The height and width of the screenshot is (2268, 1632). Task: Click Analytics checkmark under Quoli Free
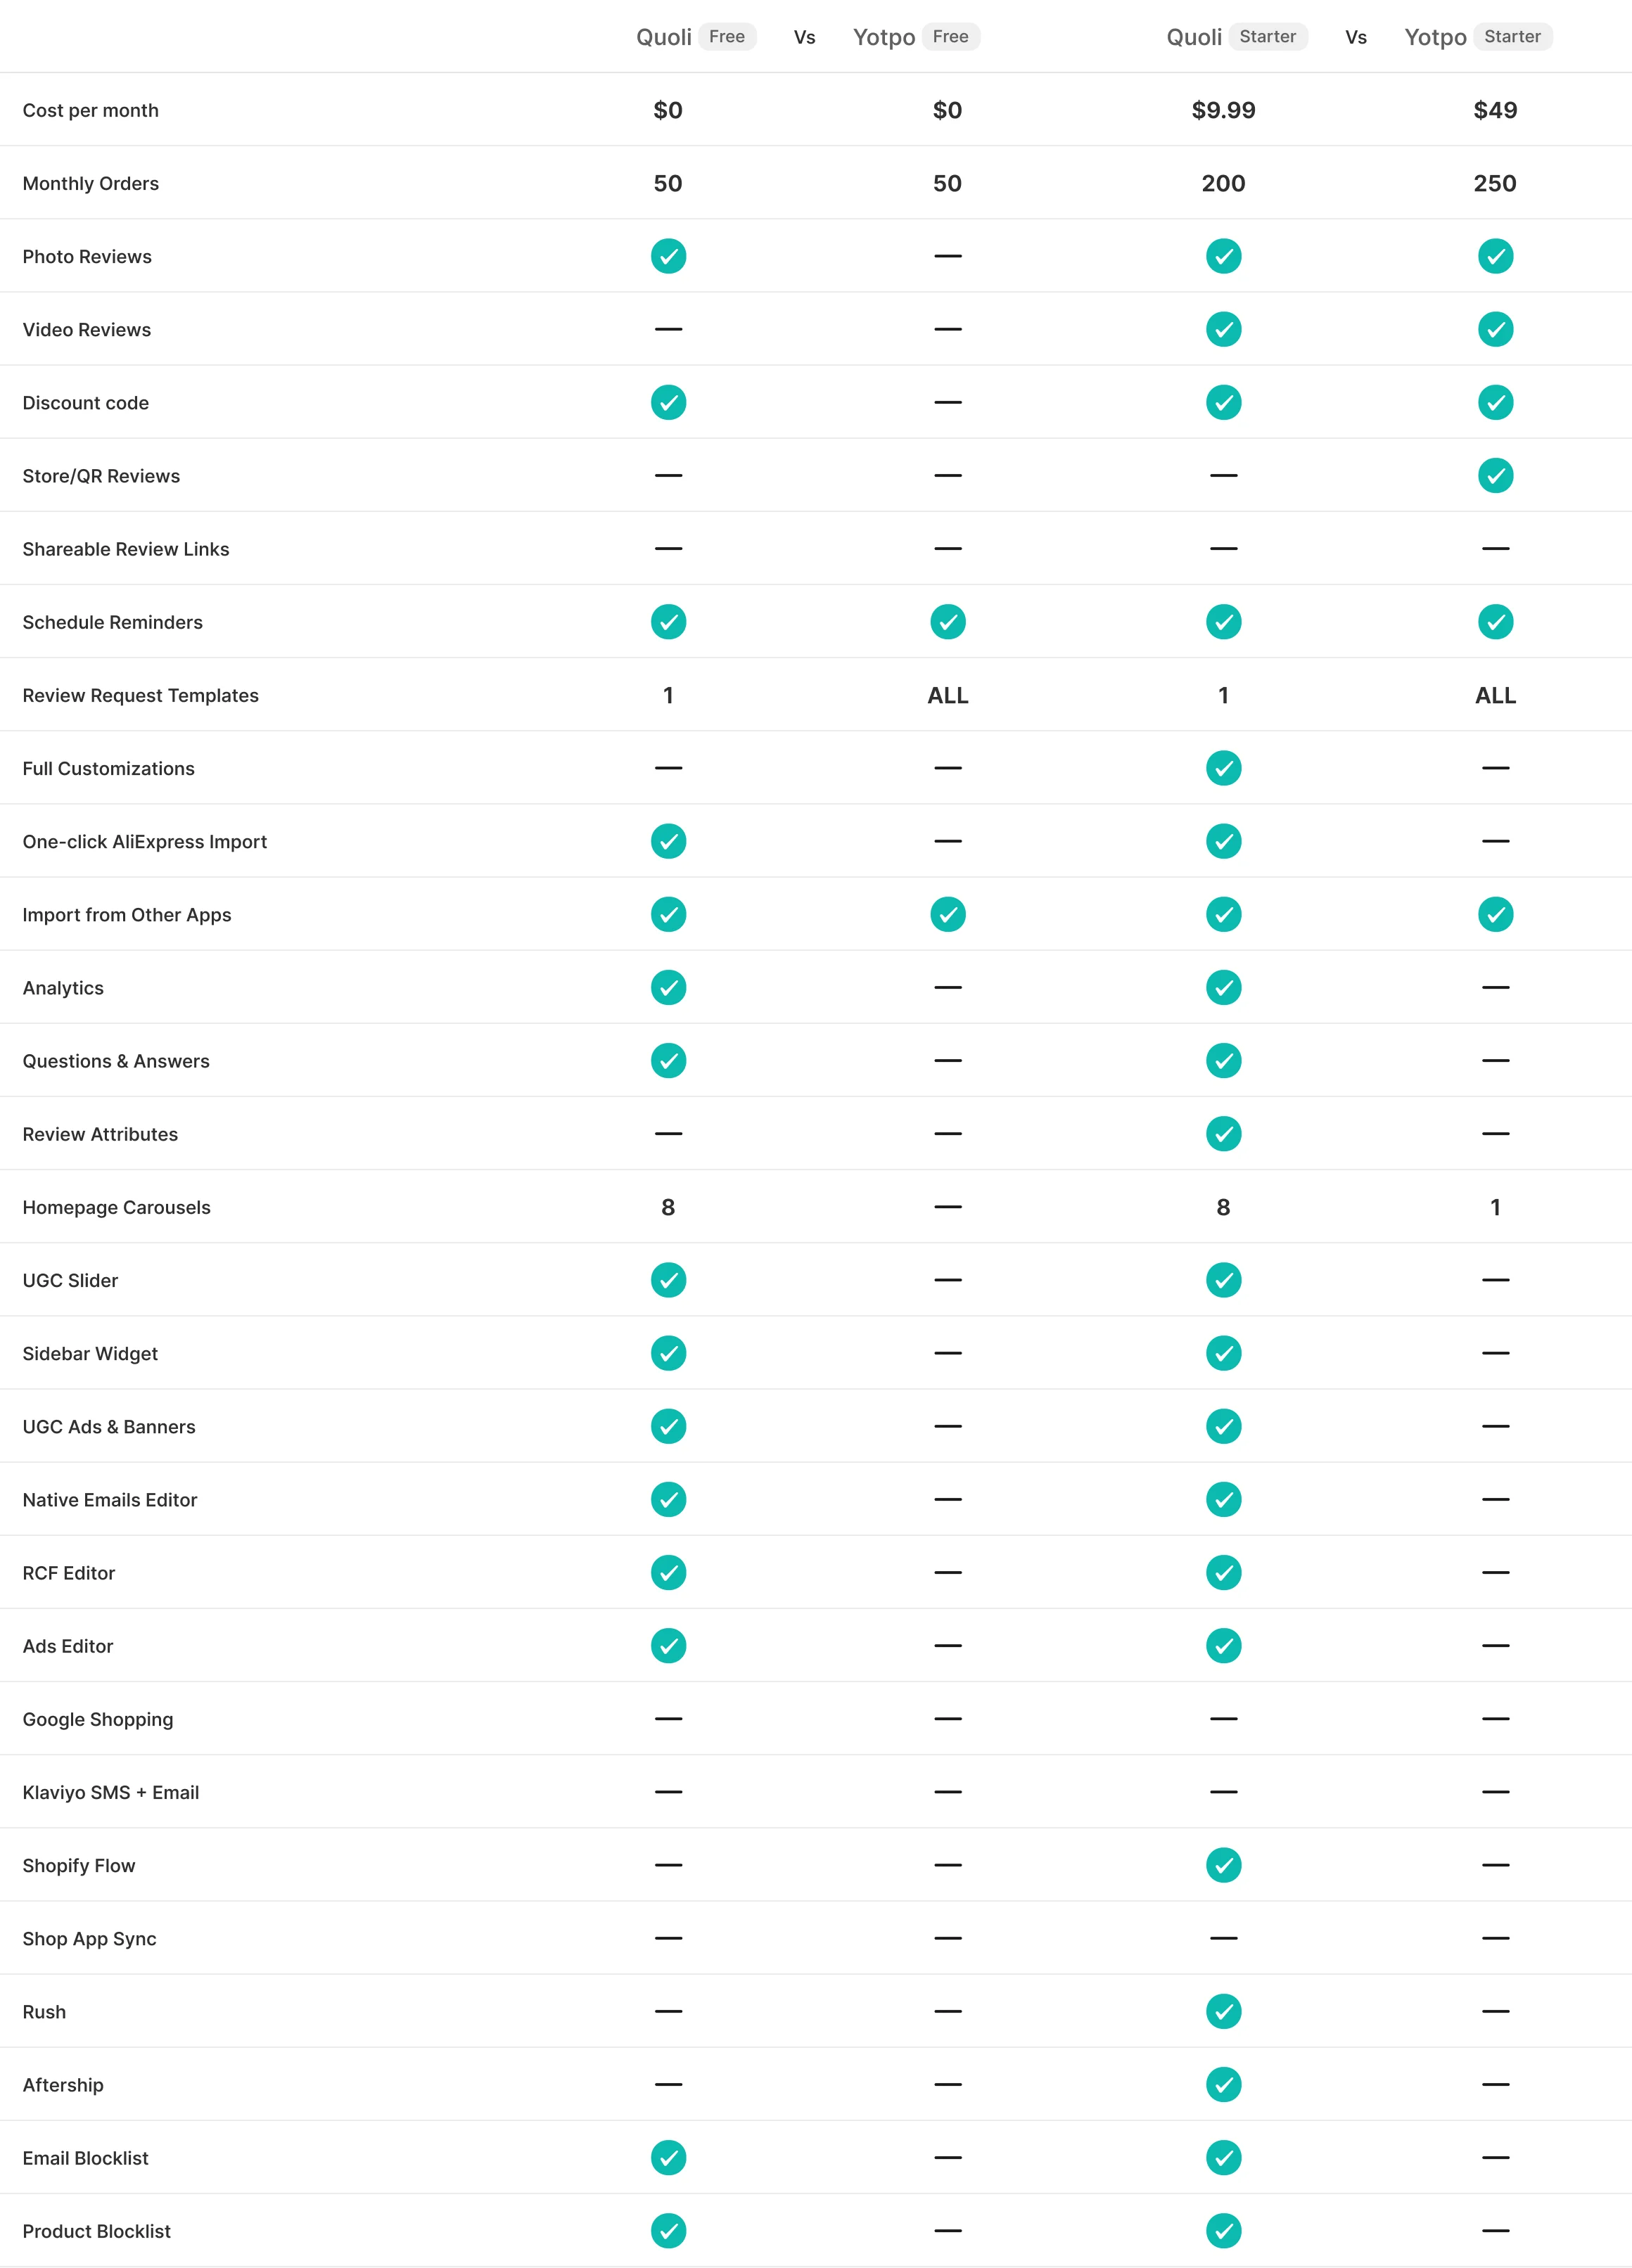(668, 987)
